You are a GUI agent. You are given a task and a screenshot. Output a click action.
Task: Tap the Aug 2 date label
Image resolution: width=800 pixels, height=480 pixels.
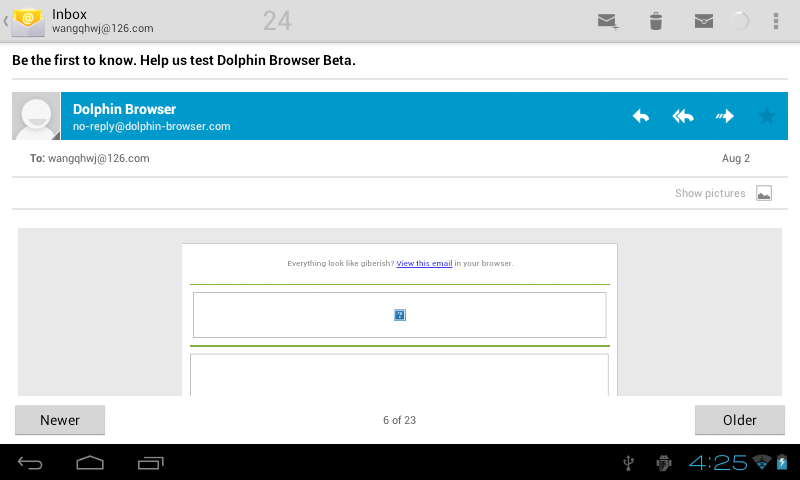[736, 158]
